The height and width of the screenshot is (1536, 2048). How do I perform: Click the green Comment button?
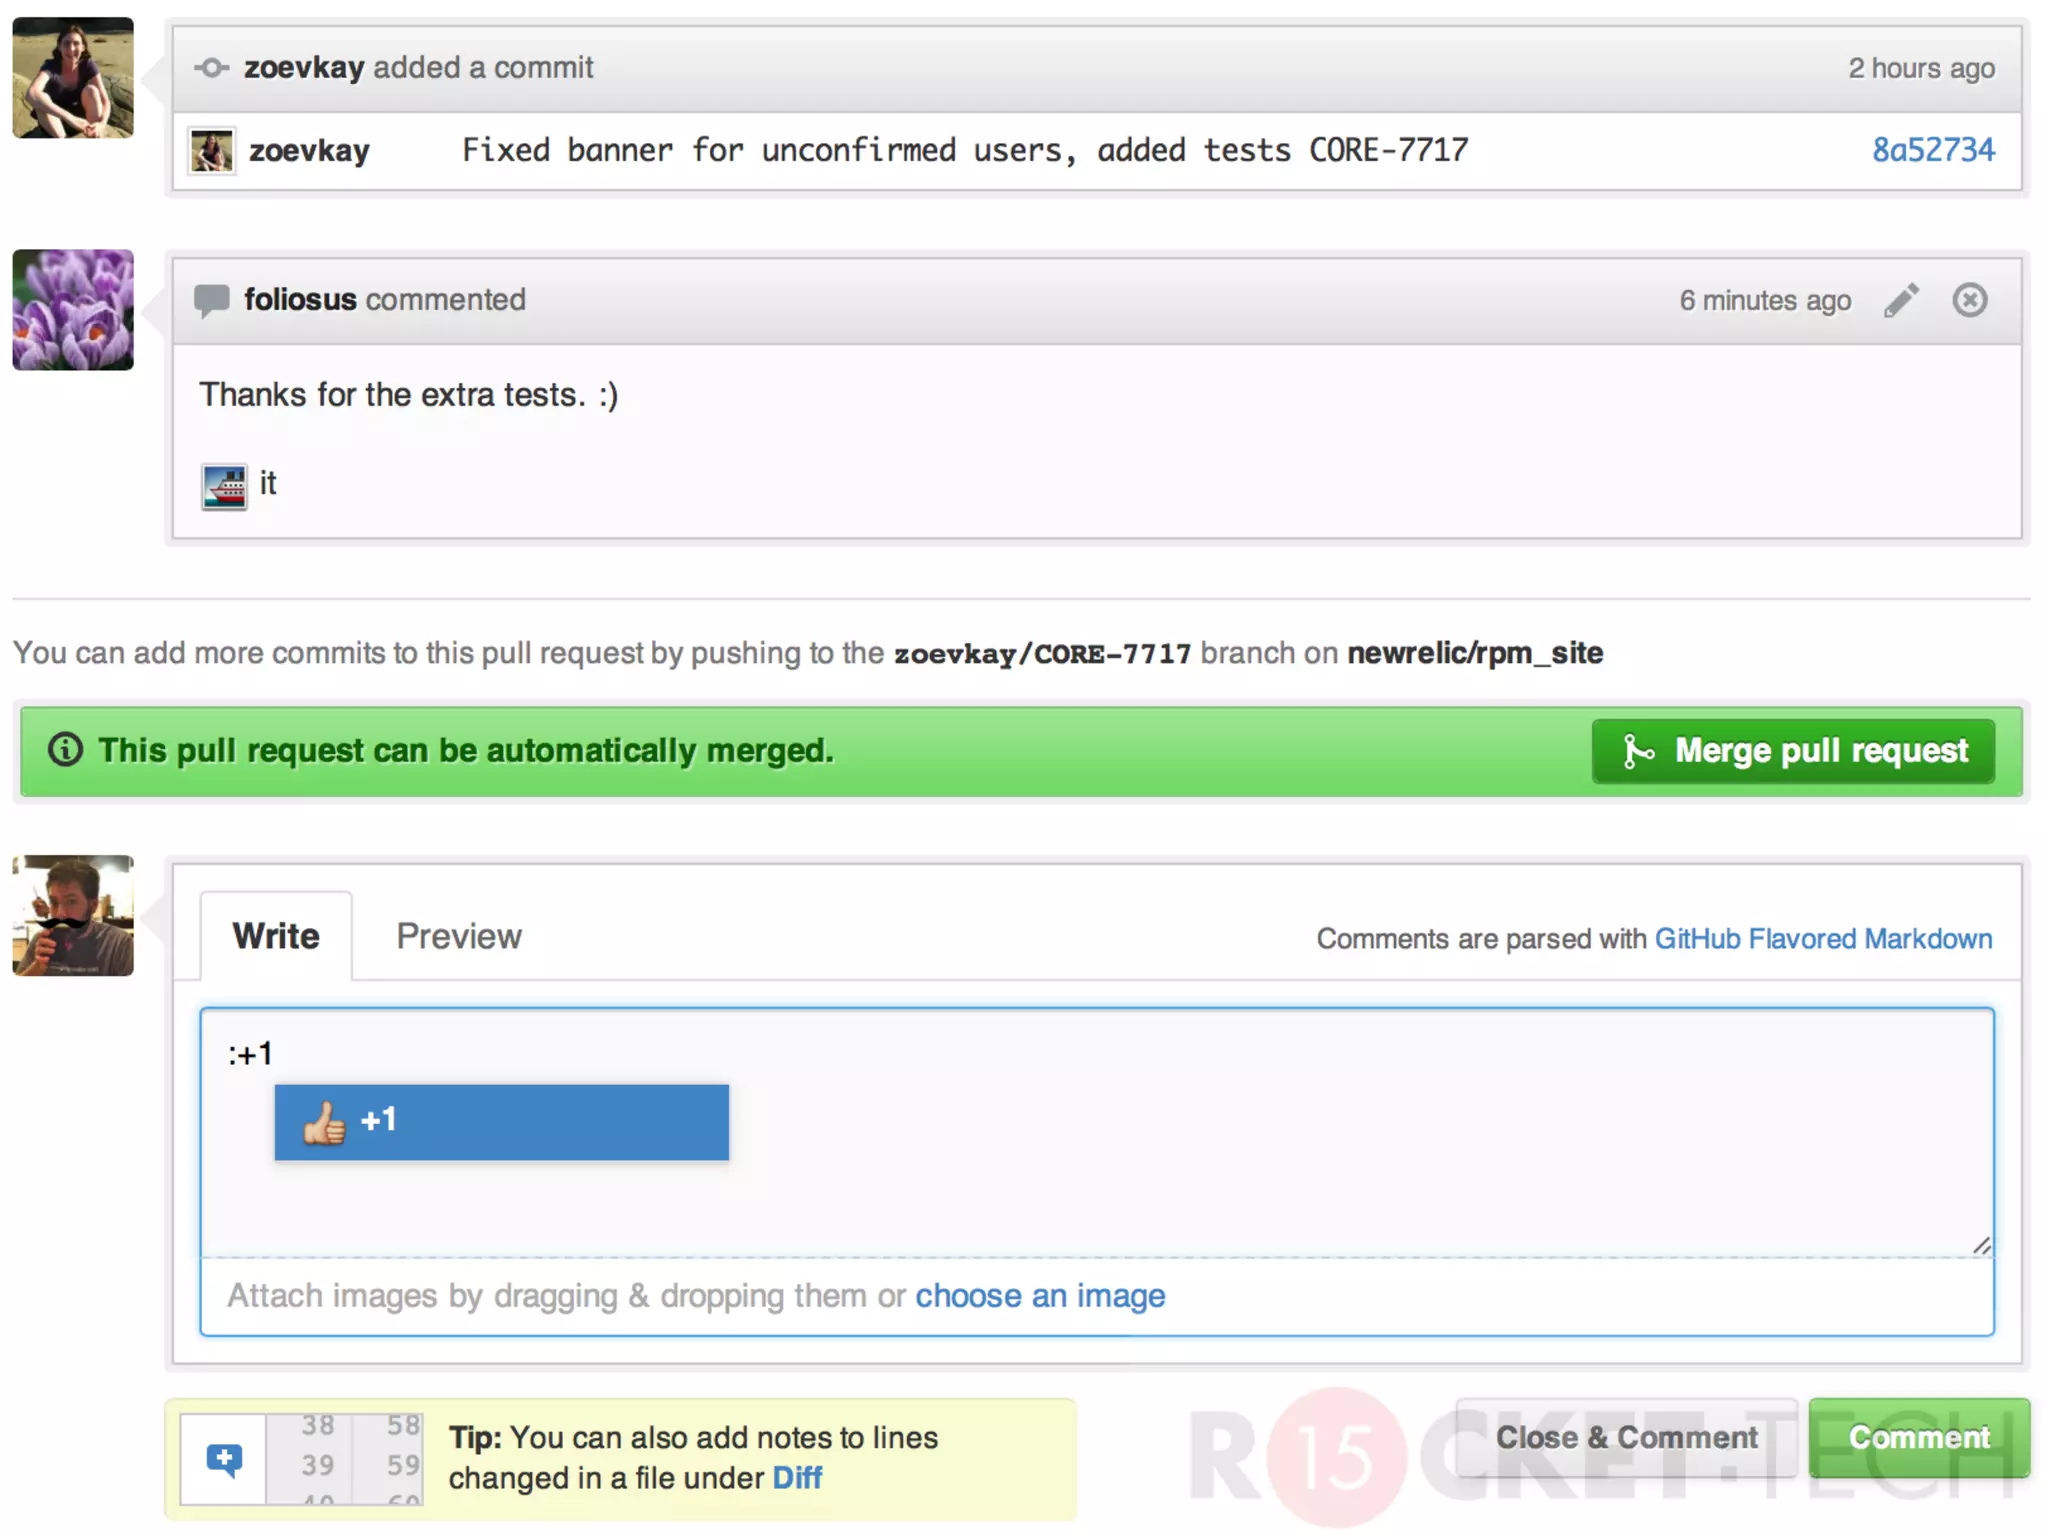[1918, 1437]
